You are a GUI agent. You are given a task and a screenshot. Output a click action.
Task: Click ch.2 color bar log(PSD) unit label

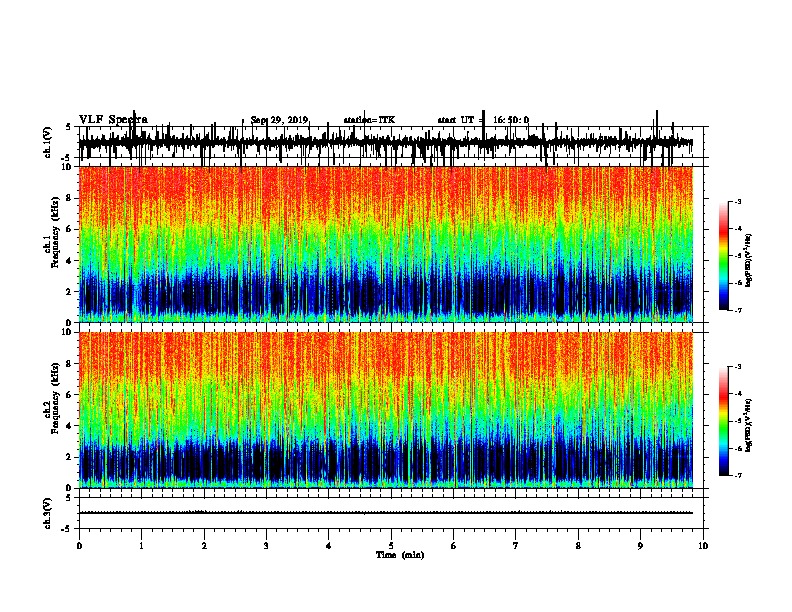tap(748, 425)
